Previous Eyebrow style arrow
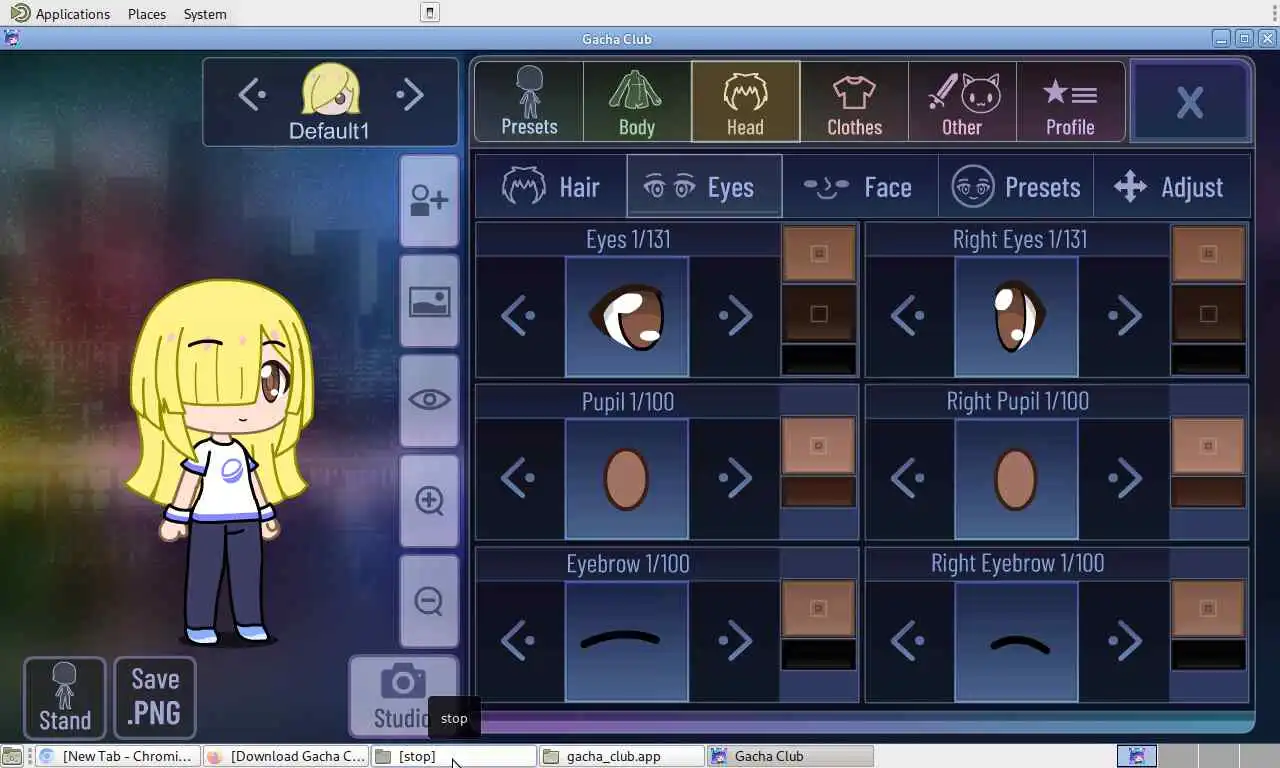Image resolution: width=1280 pixels, height=768 pixels. coord(519,640)
